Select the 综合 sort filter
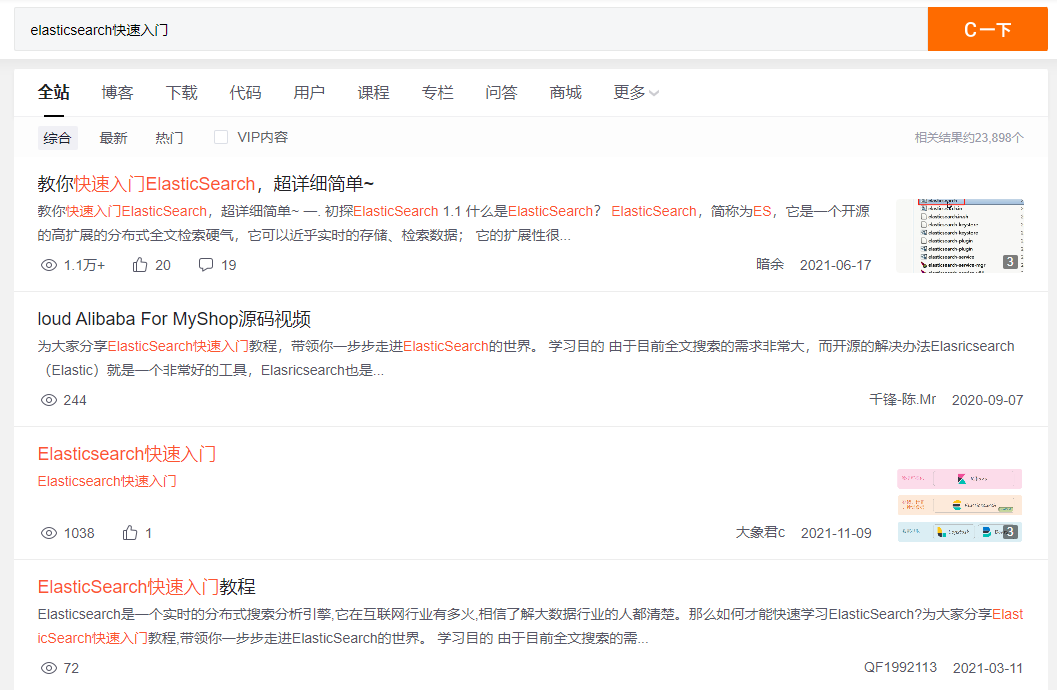This screenshot has height=690, width=1057. coord(57,137)
